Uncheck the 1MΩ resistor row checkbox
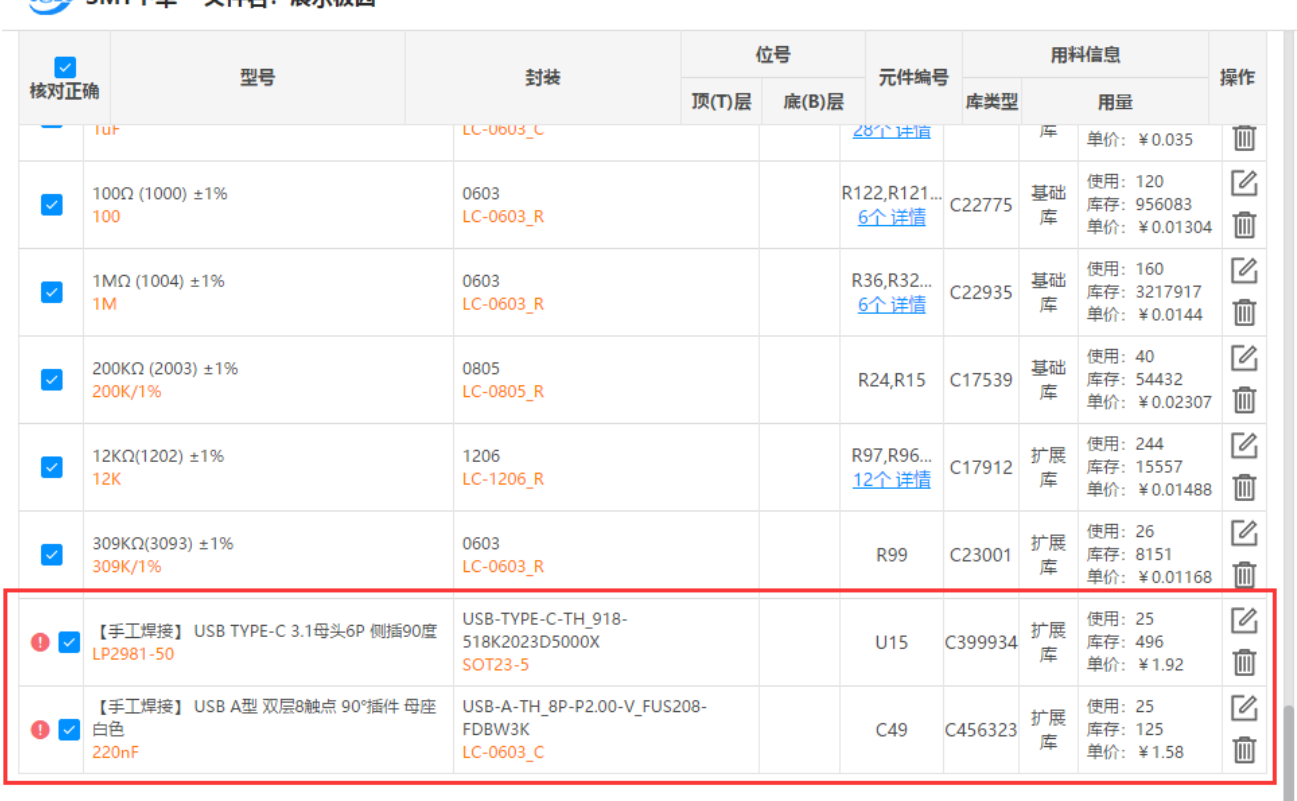This screenshot has width=1297, height=801. click(x=52, y=292)
